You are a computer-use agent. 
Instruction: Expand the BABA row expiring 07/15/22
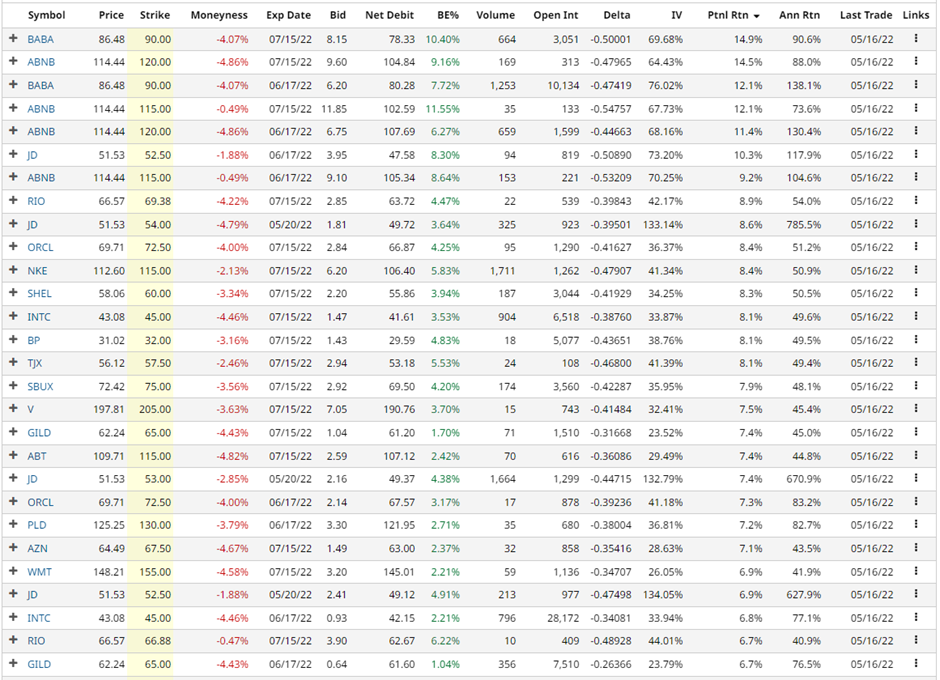click(x=13, y=38)
